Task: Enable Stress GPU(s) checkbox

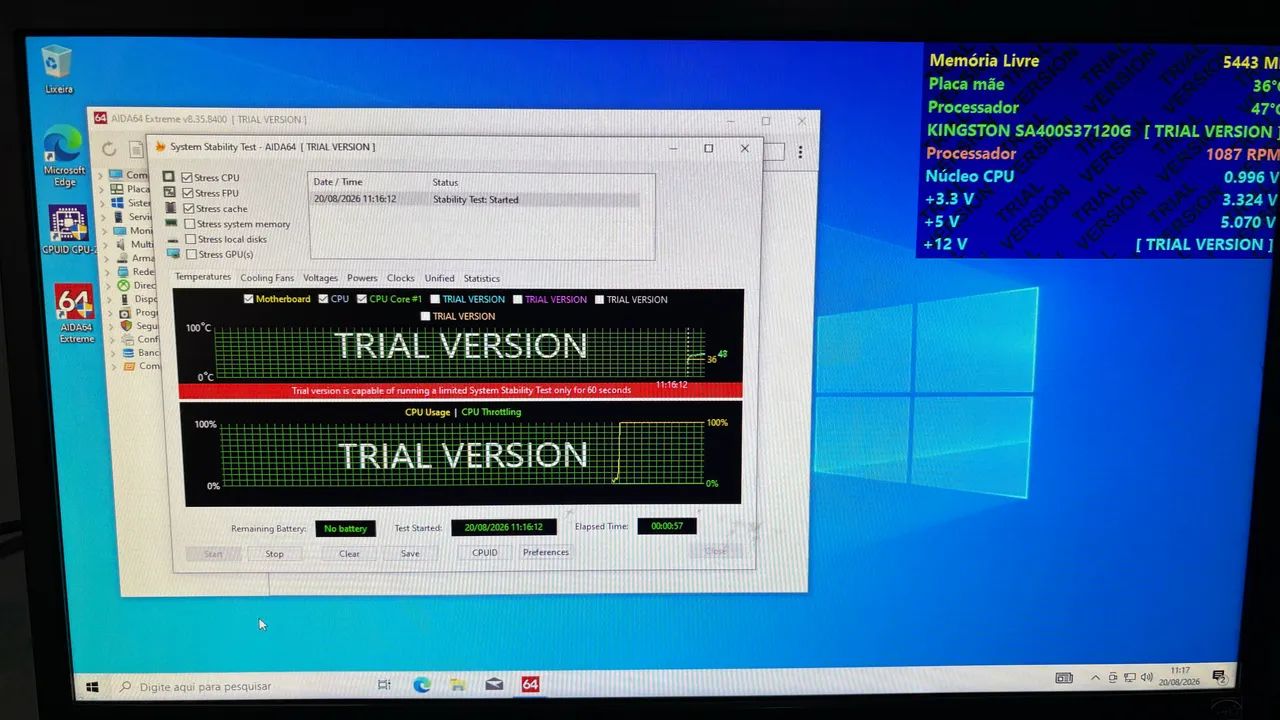Action: [191, 254]
